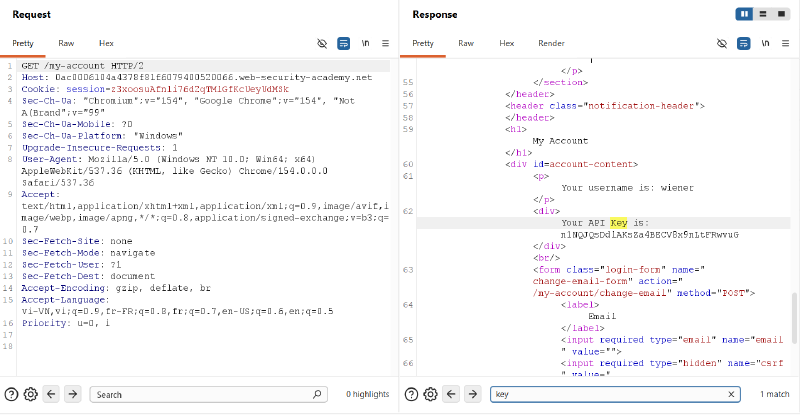Click the Sec-Fetch-Mode: navigate line
The image size is (800, 415).
click(x=88, y=253)
